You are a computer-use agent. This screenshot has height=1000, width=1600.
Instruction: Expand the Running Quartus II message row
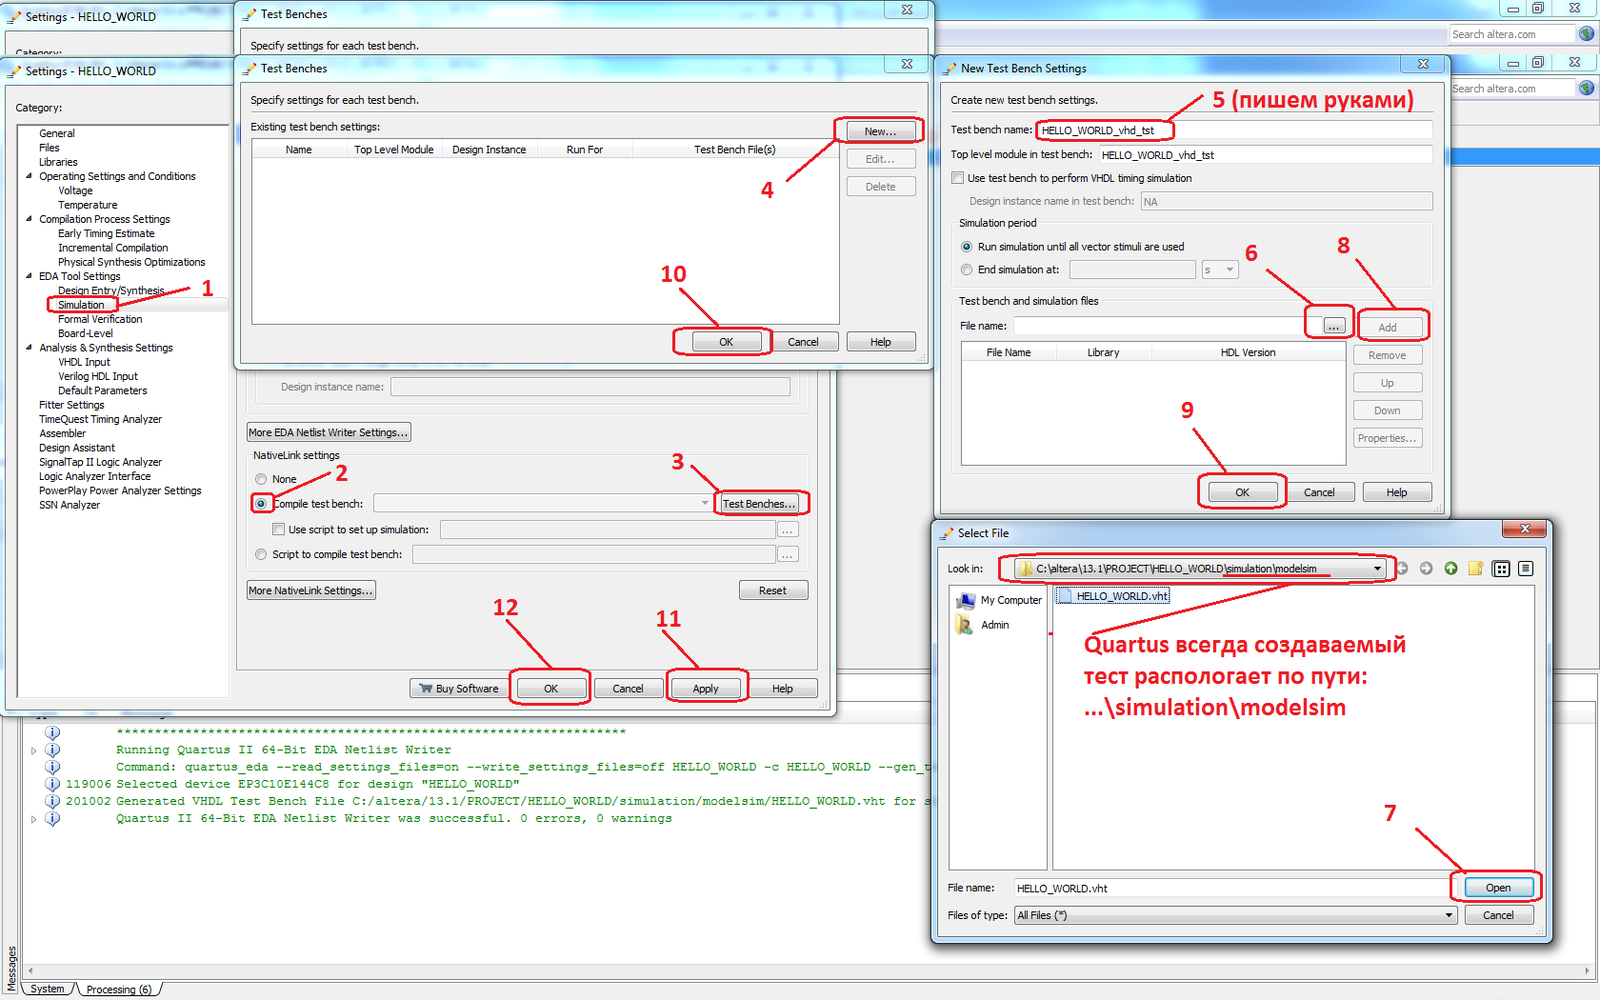(34, 750)
